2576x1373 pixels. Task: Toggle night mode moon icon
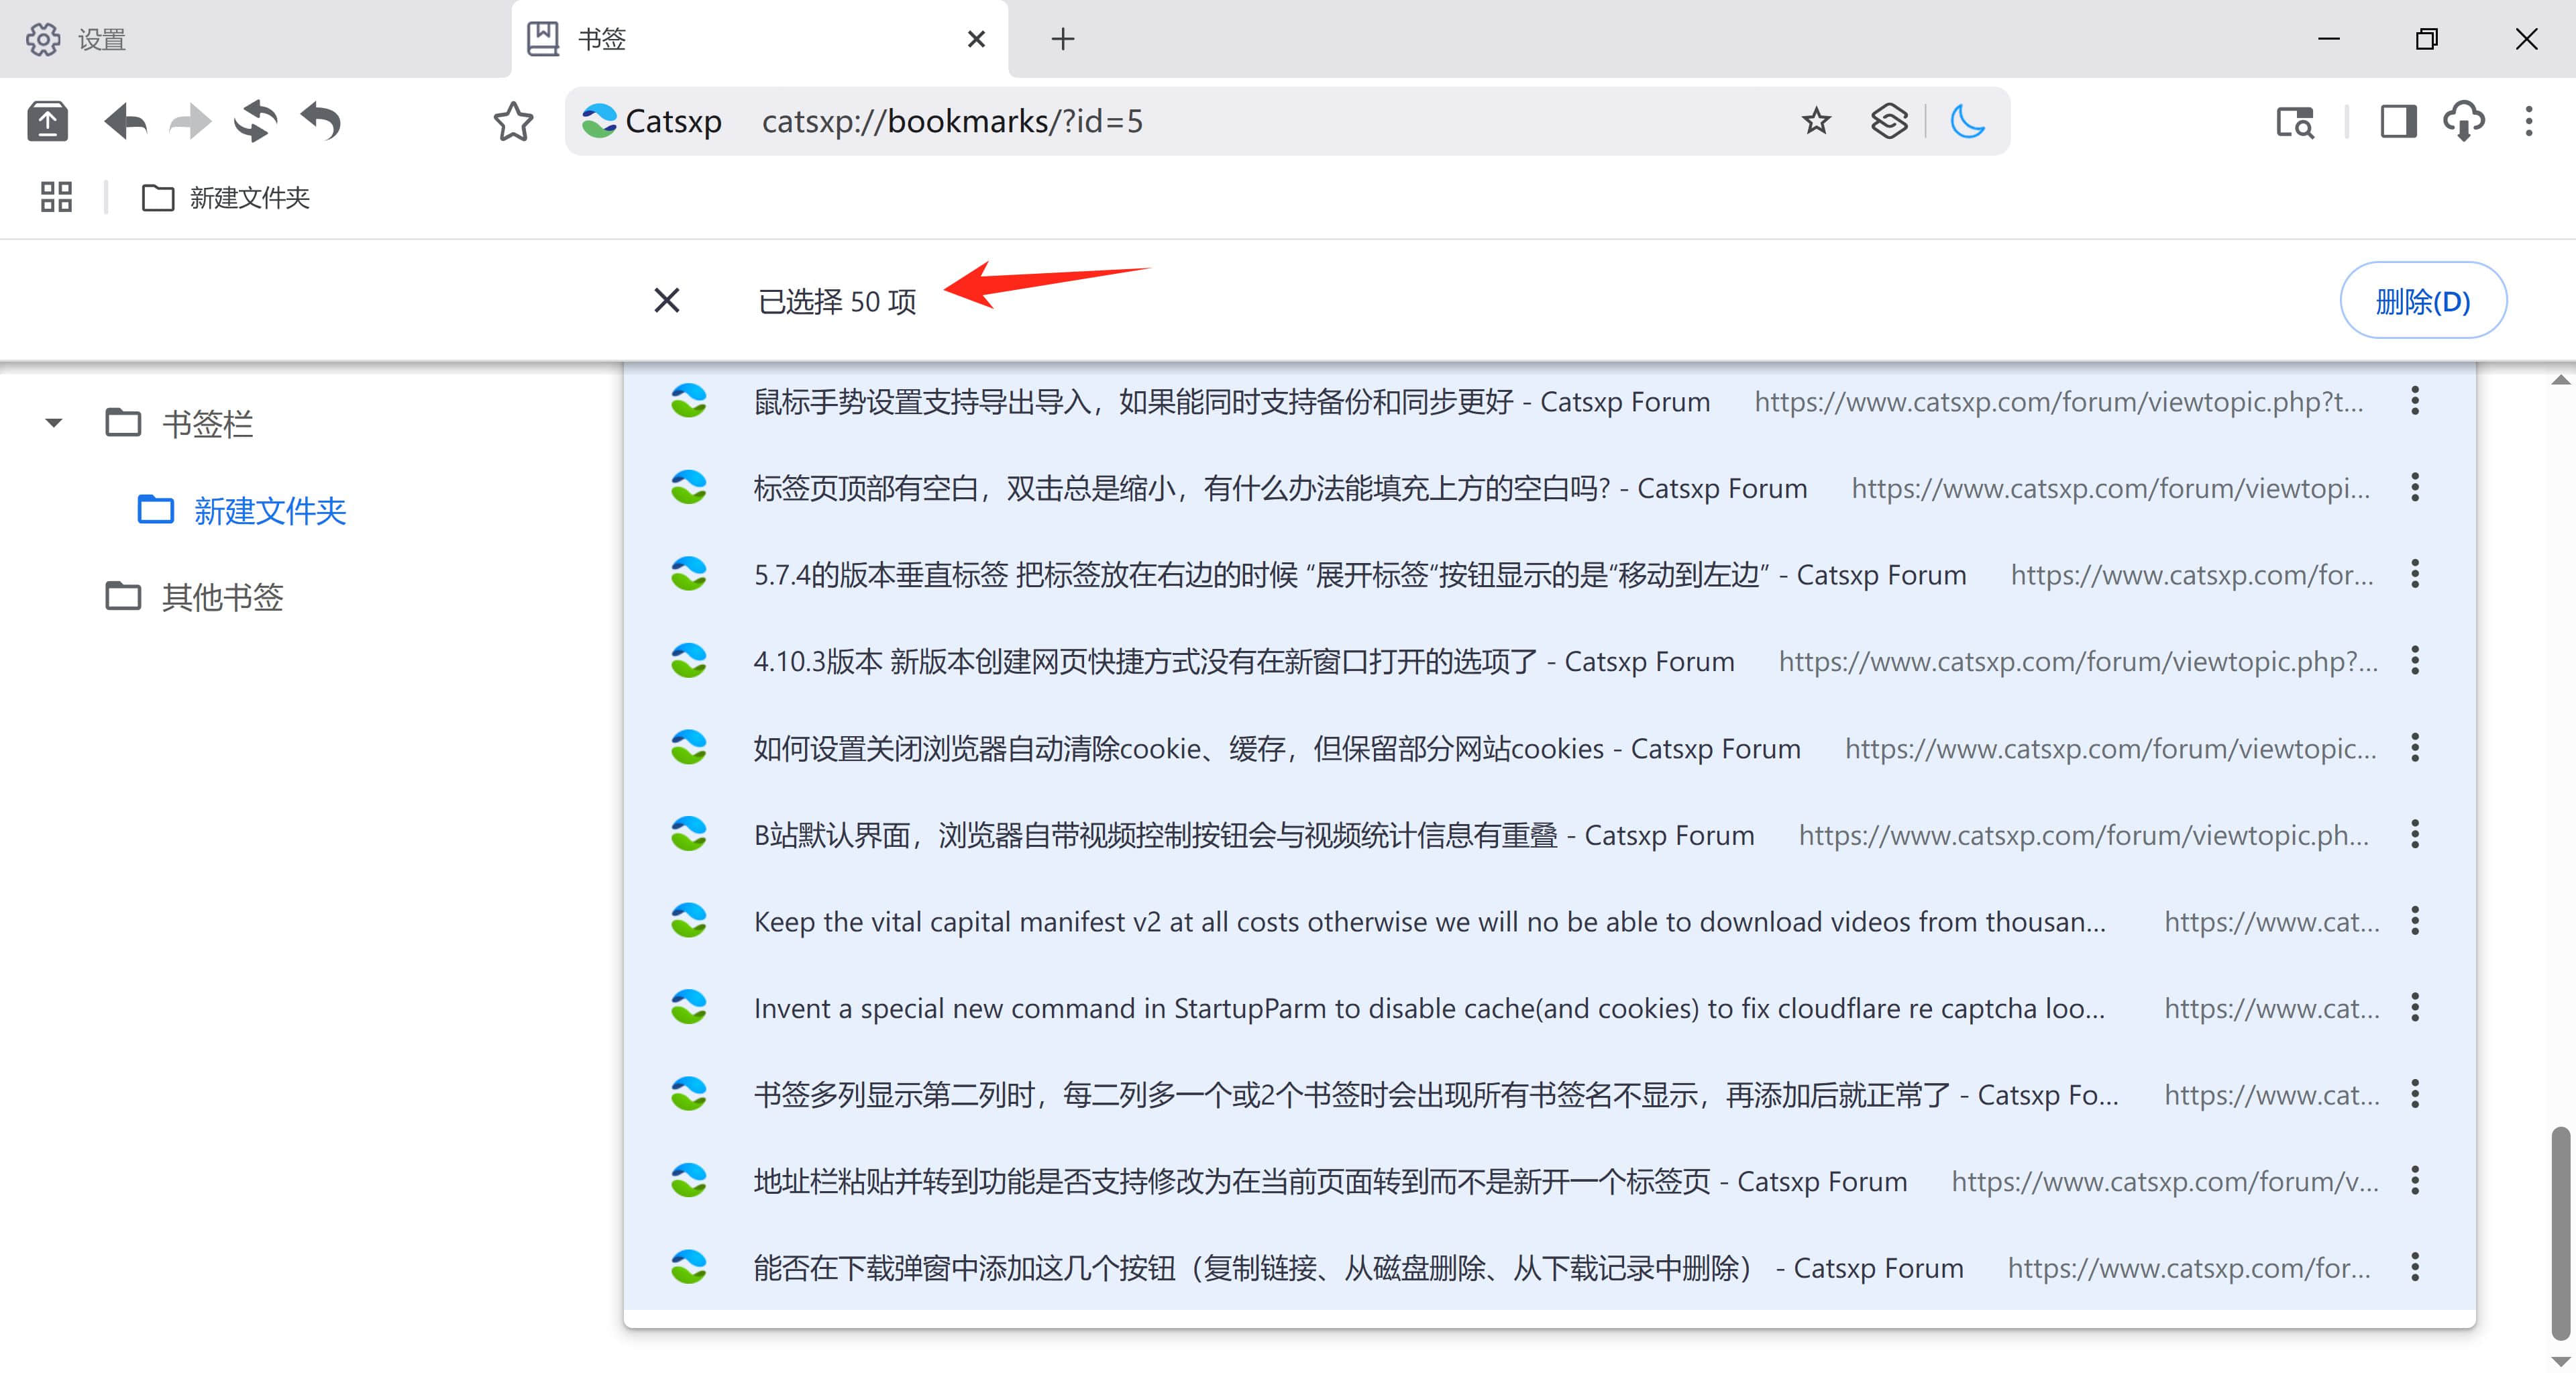click(x=1967, y=121)
